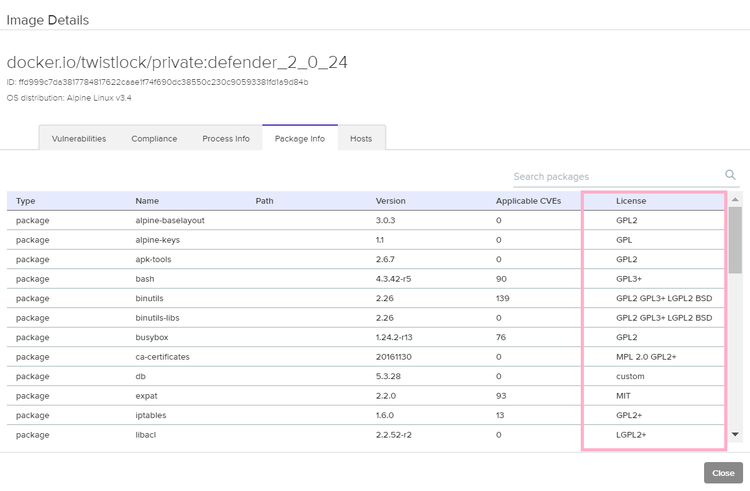Click the Path column header

pyautogui.click(x=265, y=201)
